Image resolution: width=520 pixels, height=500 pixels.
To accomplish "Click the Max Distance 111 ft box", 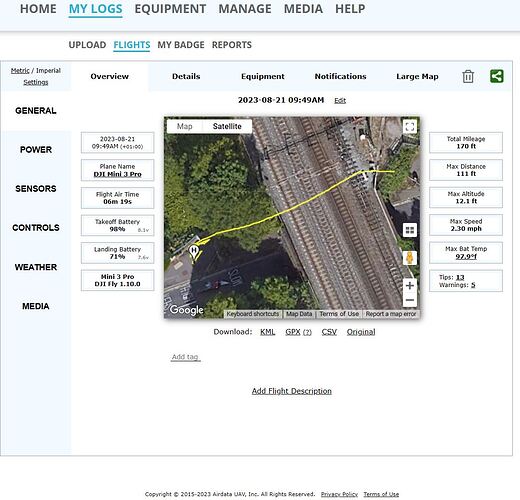I will click(x=466, y=170).
